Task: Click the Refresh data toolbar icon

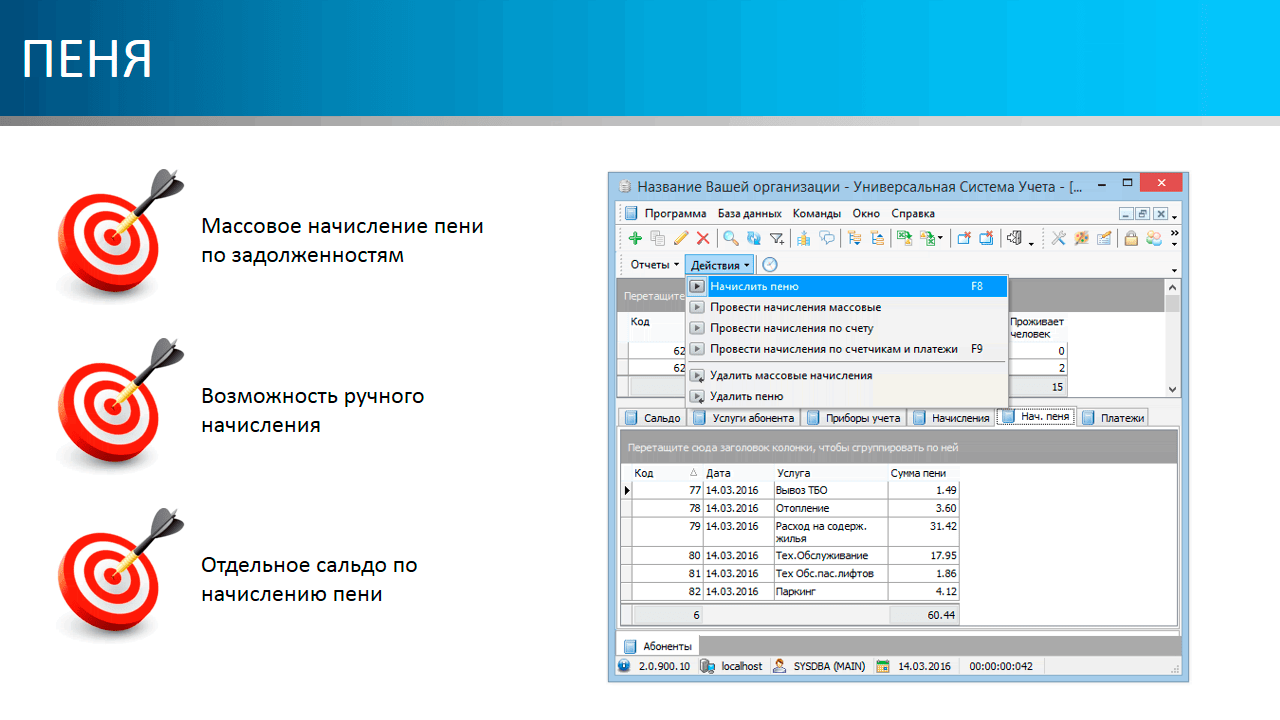Action: click(x=754, y=238)
